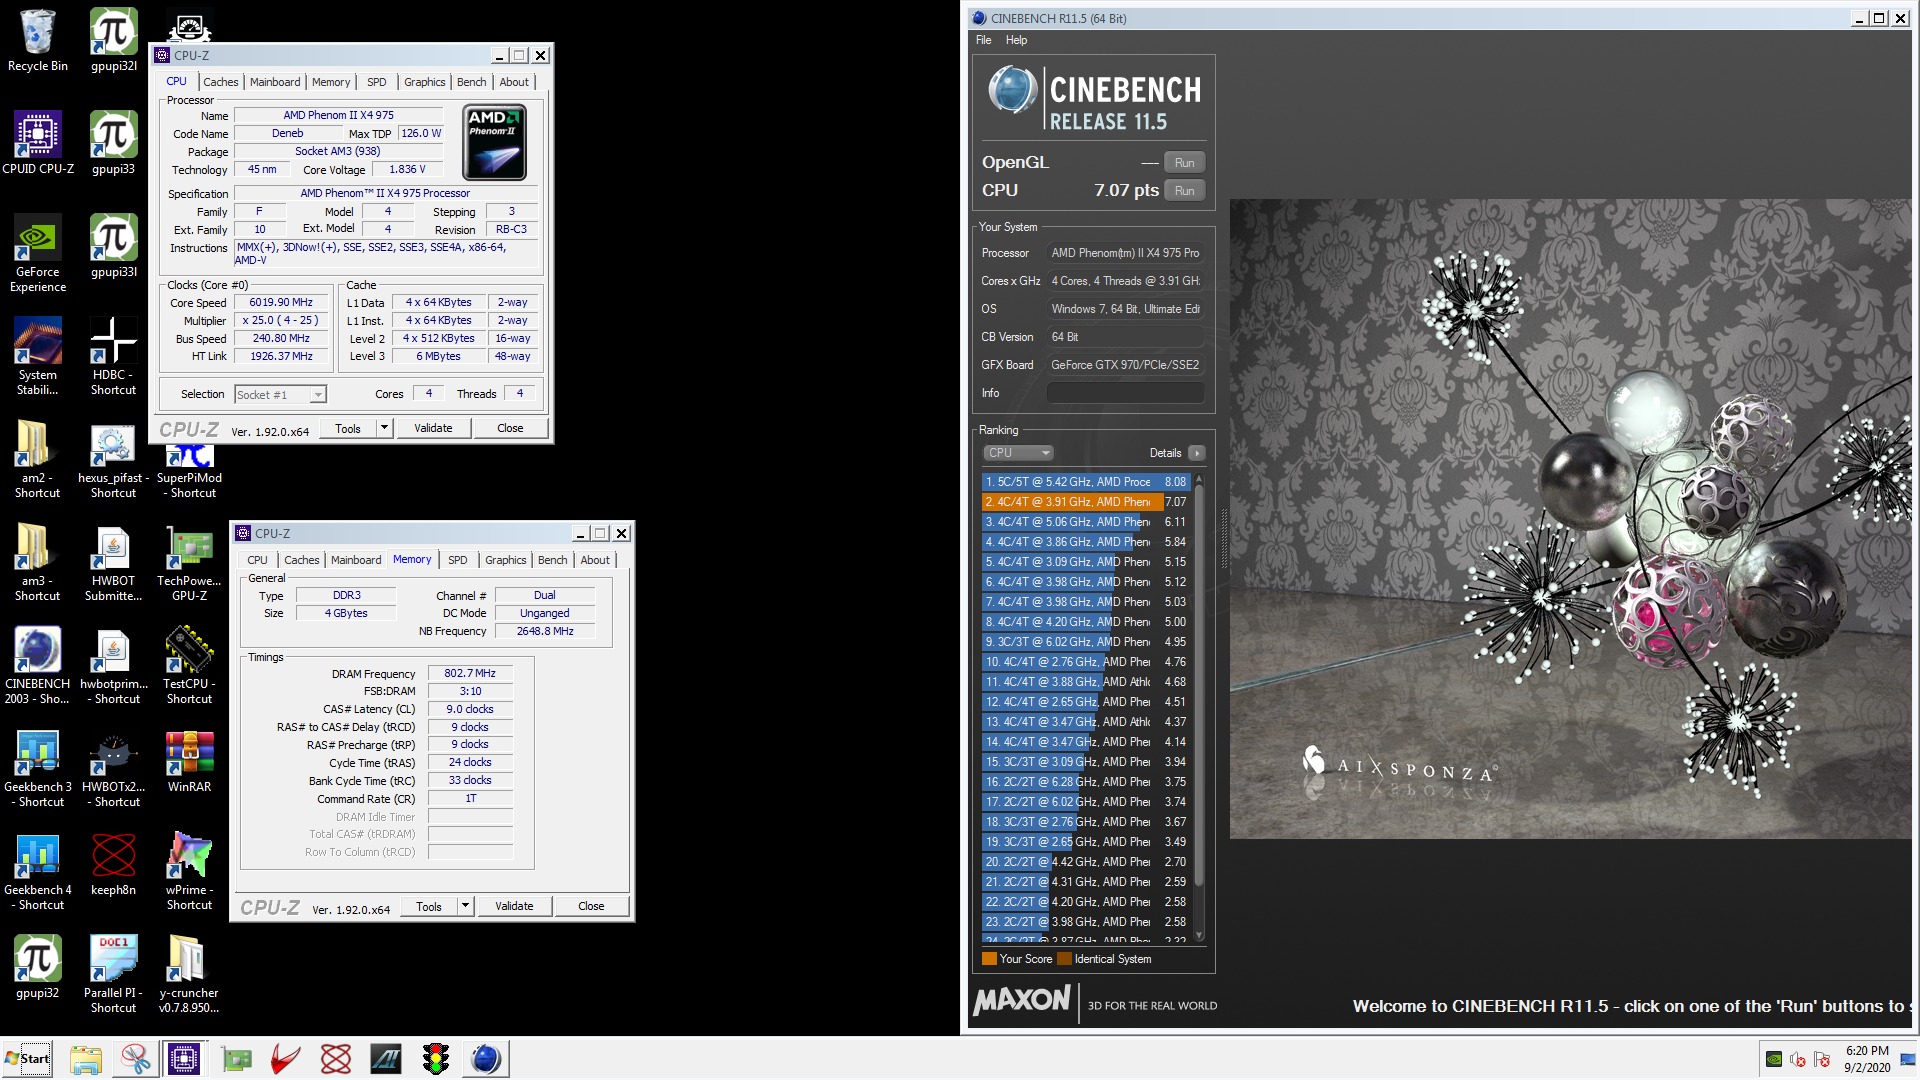Launch gpupi33l desktop shortcut
This screenshot has width=1920, height=1080.
113,246
